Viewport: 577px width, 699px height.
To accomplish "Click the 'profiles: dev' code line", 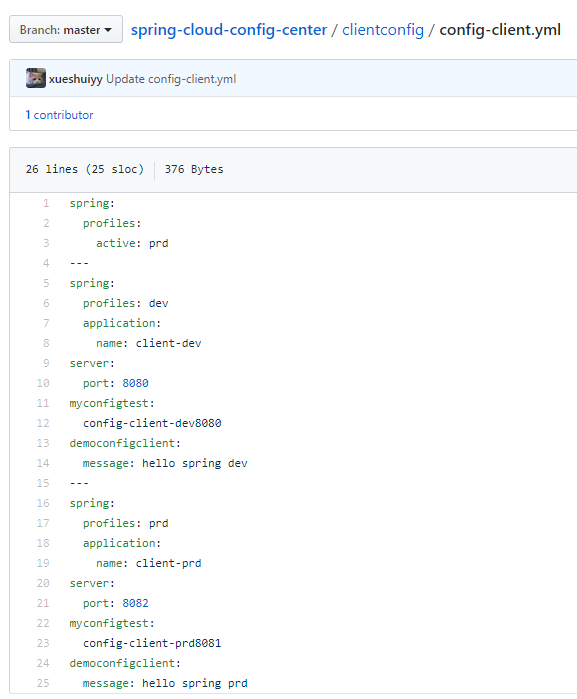I will [x=126, y=304].
